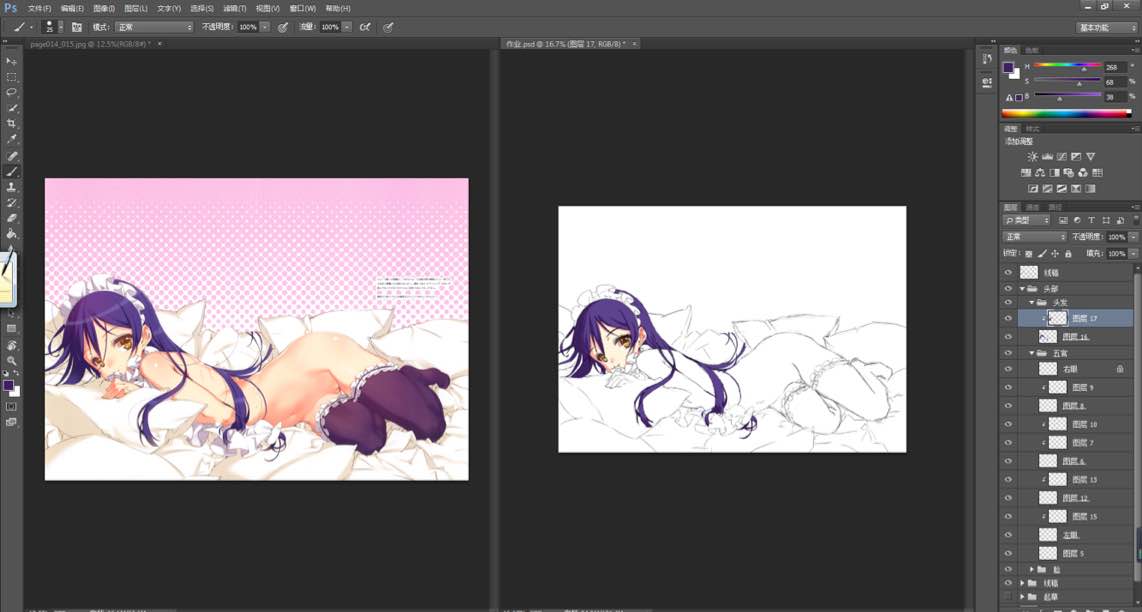
Task: Toggle visibility of 图层 5
Action: [1009, 553]
